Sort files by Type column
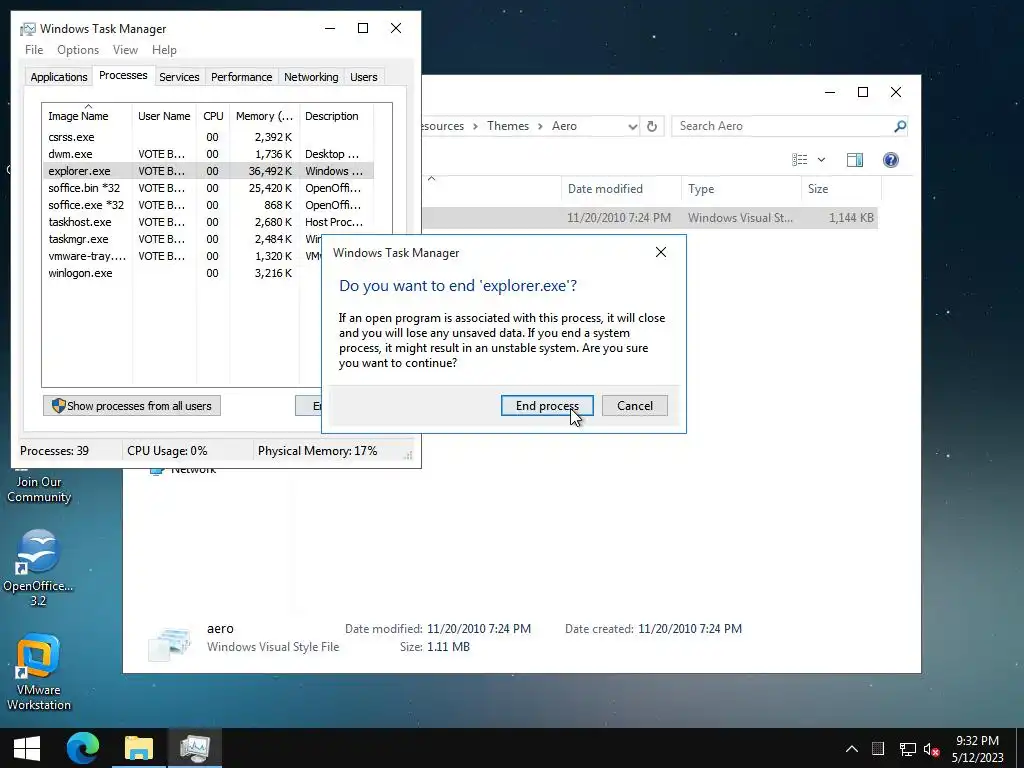Image resolution: width=1024 pixels, height=768 pixels. pyautogui.click(x=741, y=189)
